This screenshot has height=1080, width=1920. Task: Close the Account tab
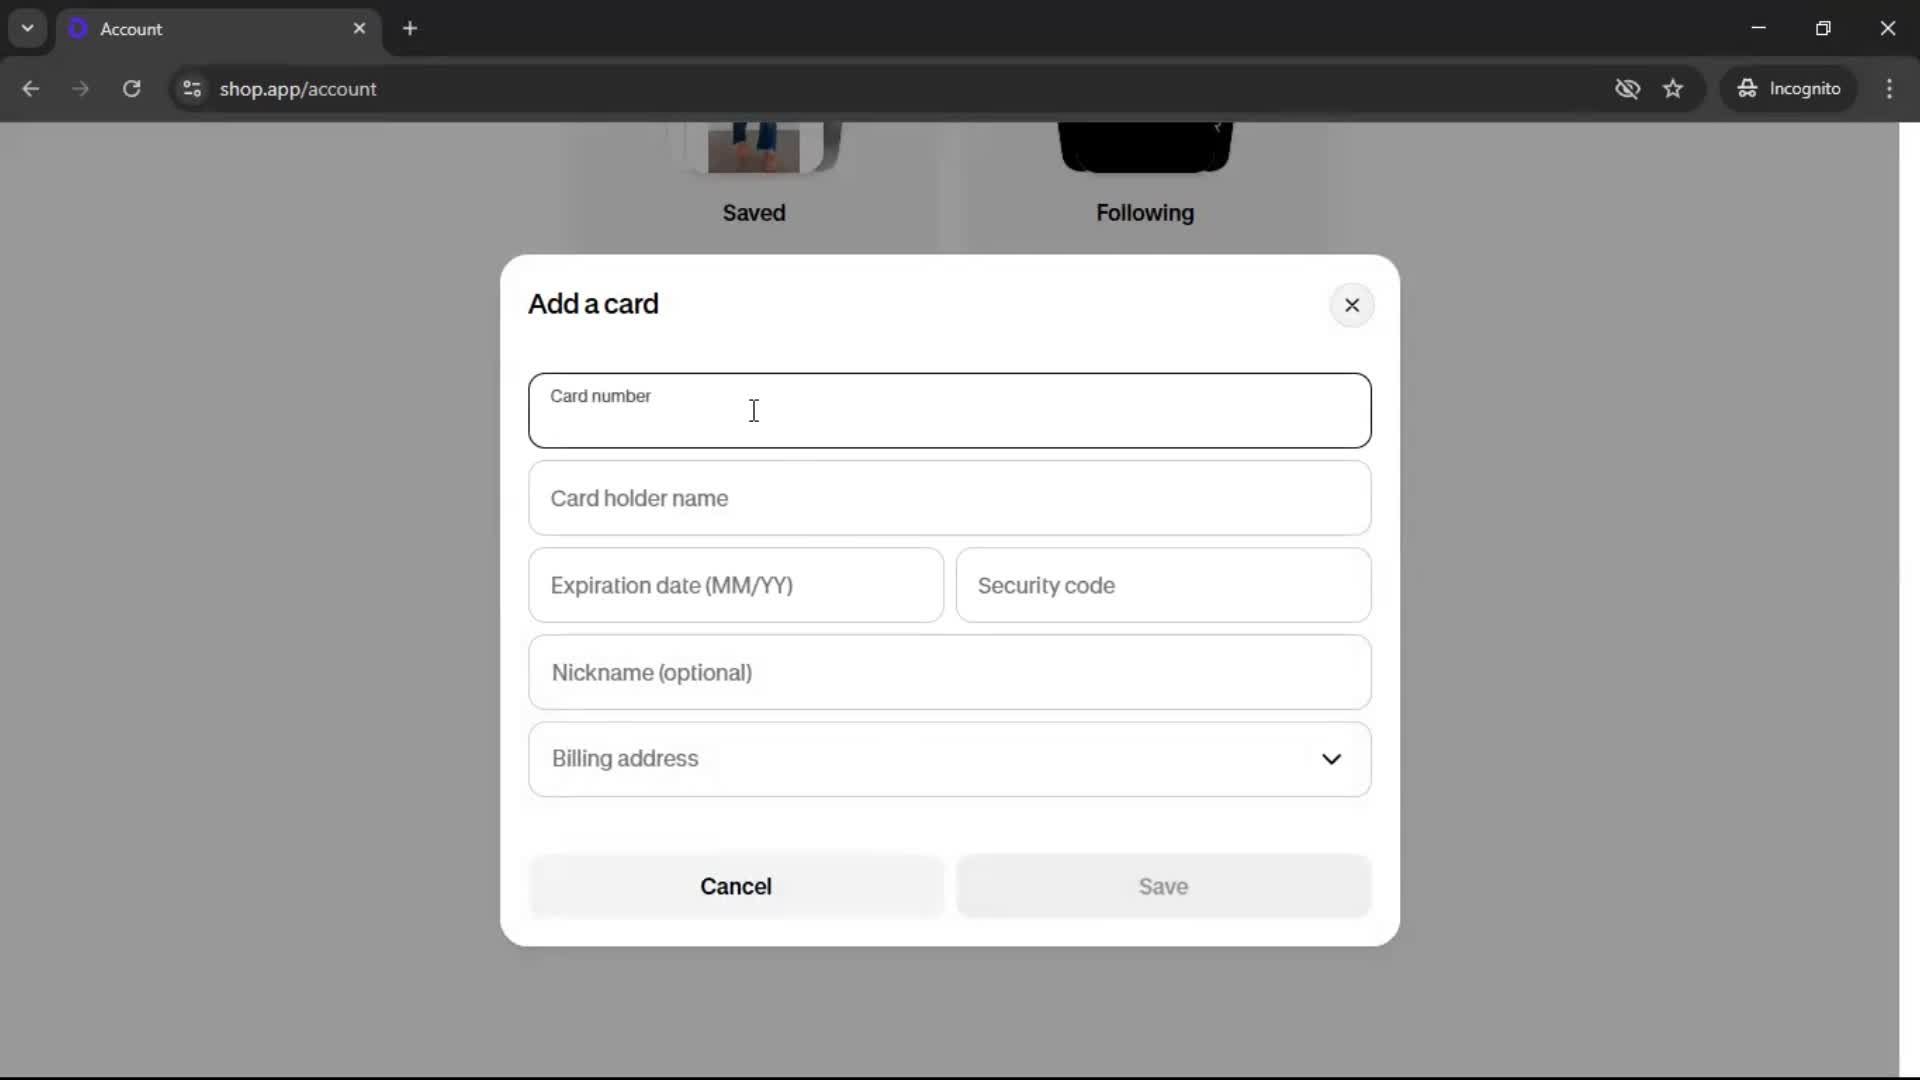[x=359, y=28]
